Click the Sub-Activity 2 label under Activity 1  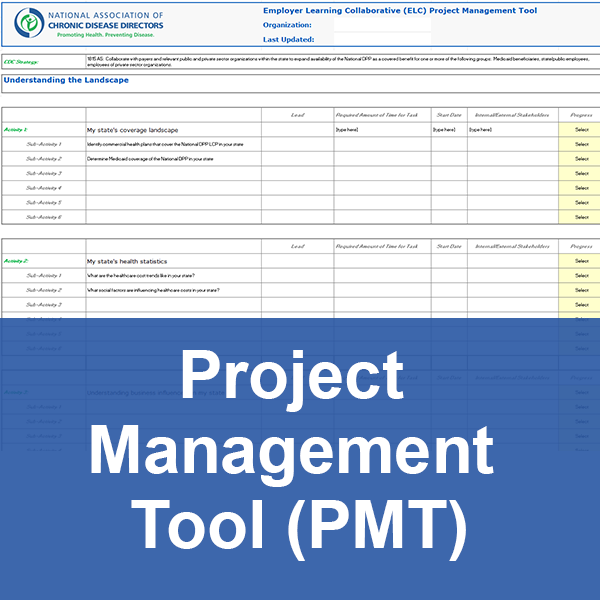44,159
